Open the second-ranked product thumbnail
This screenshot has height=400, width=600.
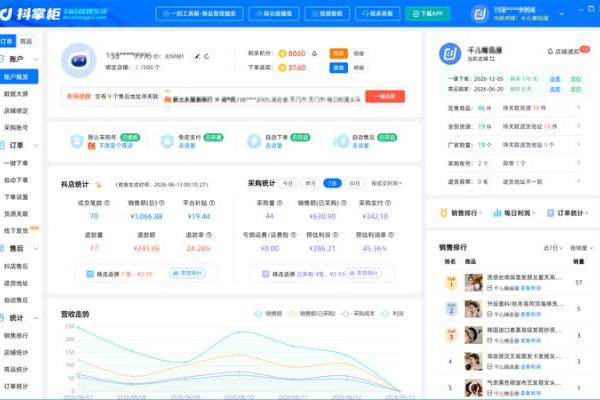pyautogui.click(x=473, y=309)
